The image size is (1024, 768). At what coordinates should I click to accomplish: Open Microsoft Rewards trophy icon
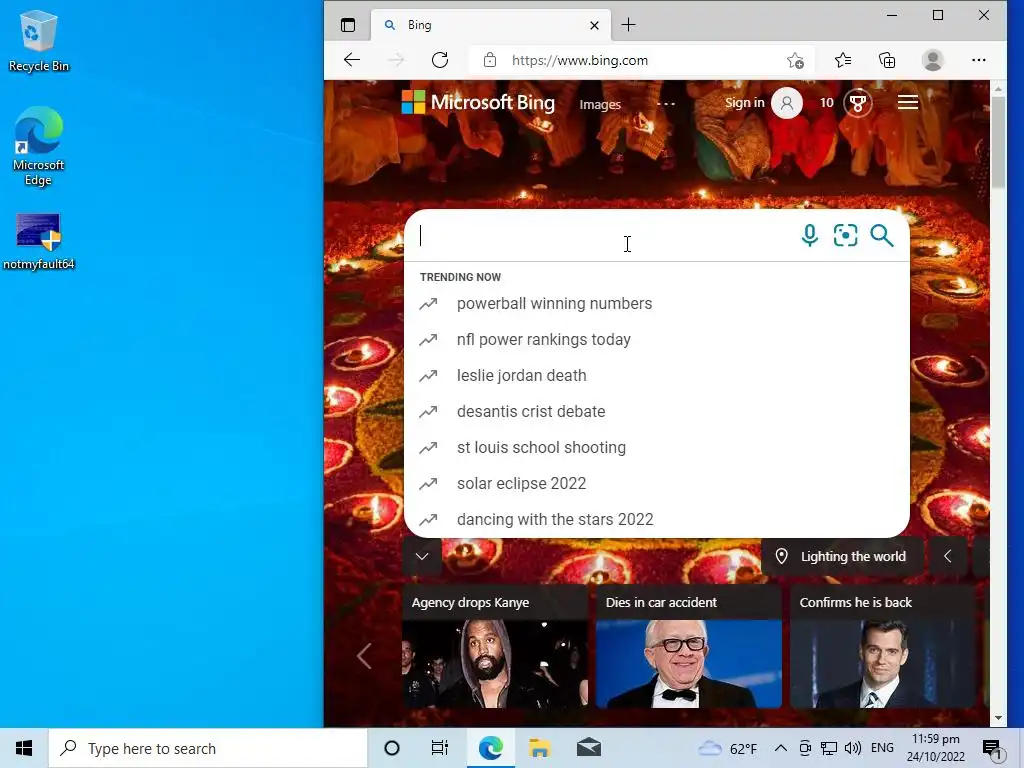[858, 103]
